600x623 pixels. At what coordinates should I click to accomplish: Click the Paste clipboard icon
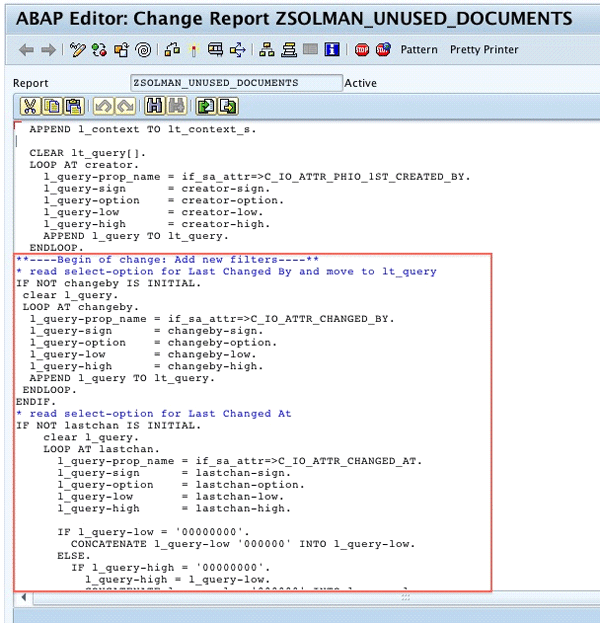pyautogui.click(x=74, y=106)
